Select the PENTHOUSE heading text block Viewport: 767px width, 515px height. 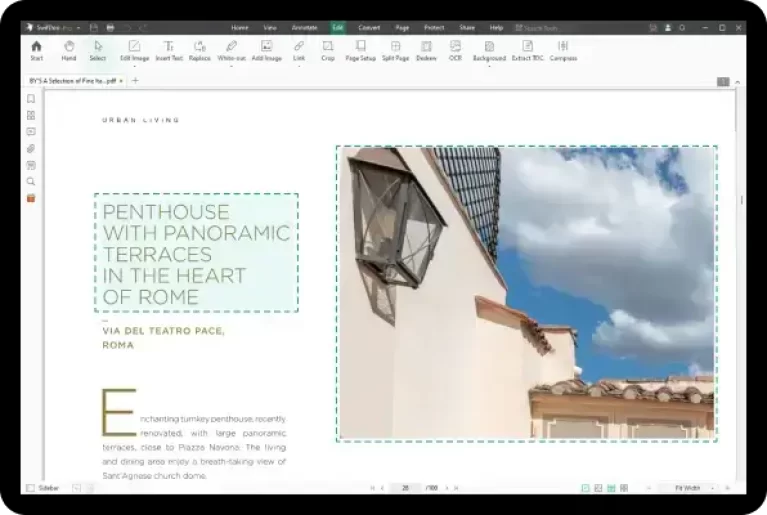click(x=196, y=253)
